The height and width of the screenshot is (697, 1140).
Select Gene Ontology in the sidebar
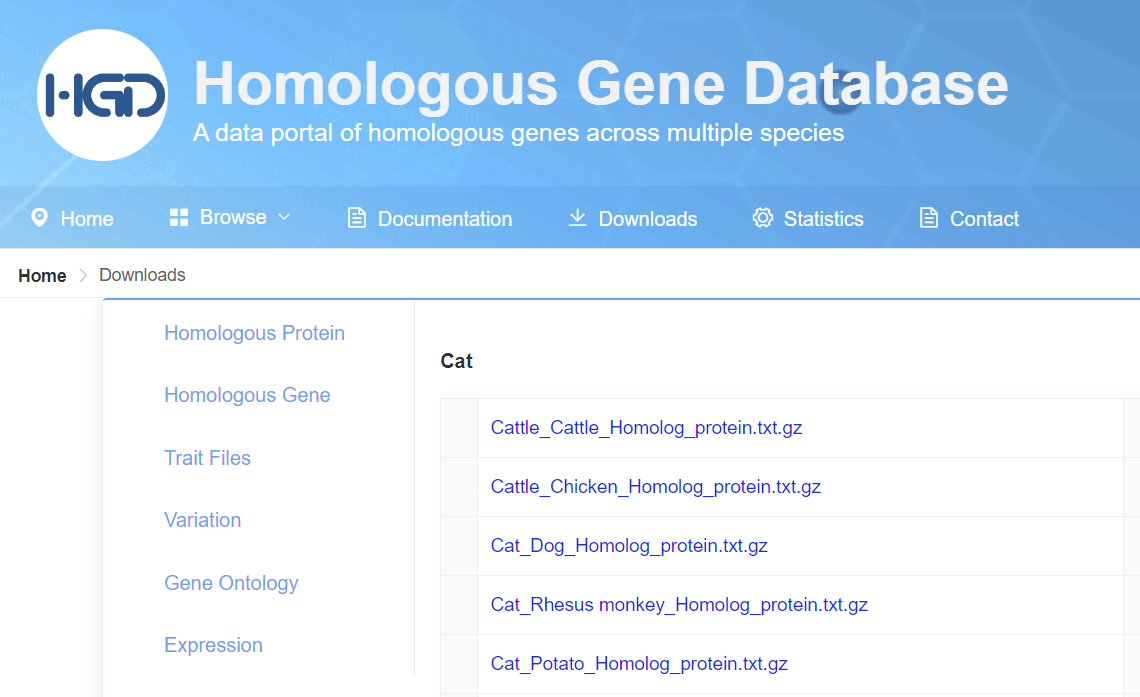point(231,583)
